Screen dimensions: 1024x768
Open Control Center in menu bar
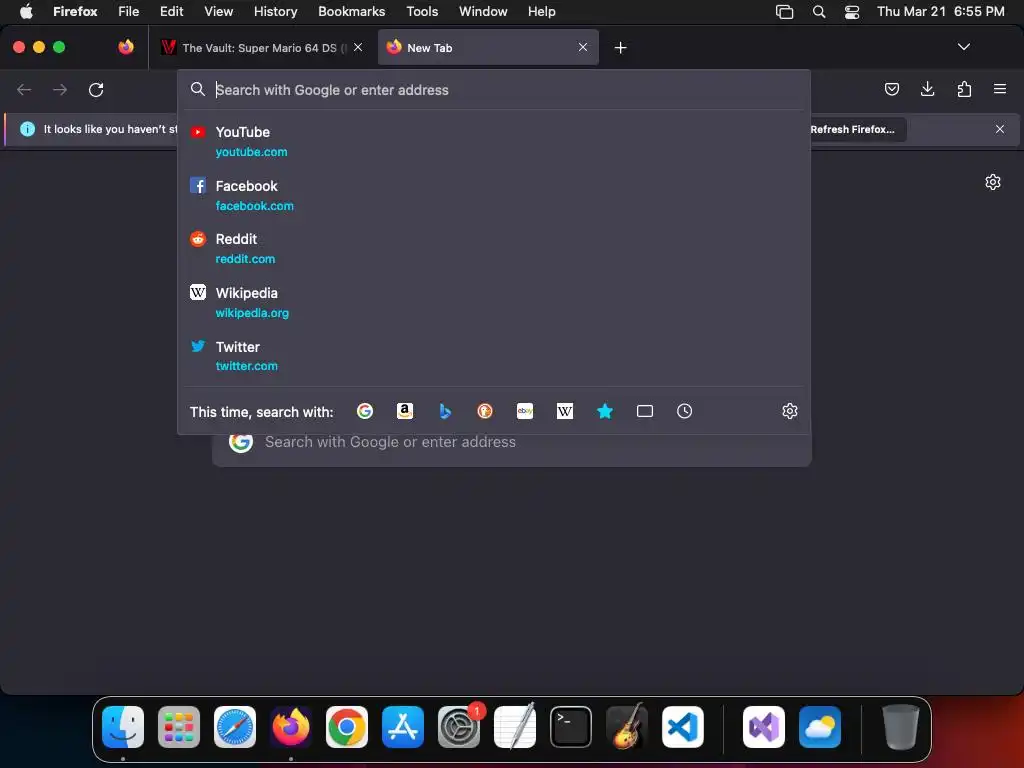(852, 12)
